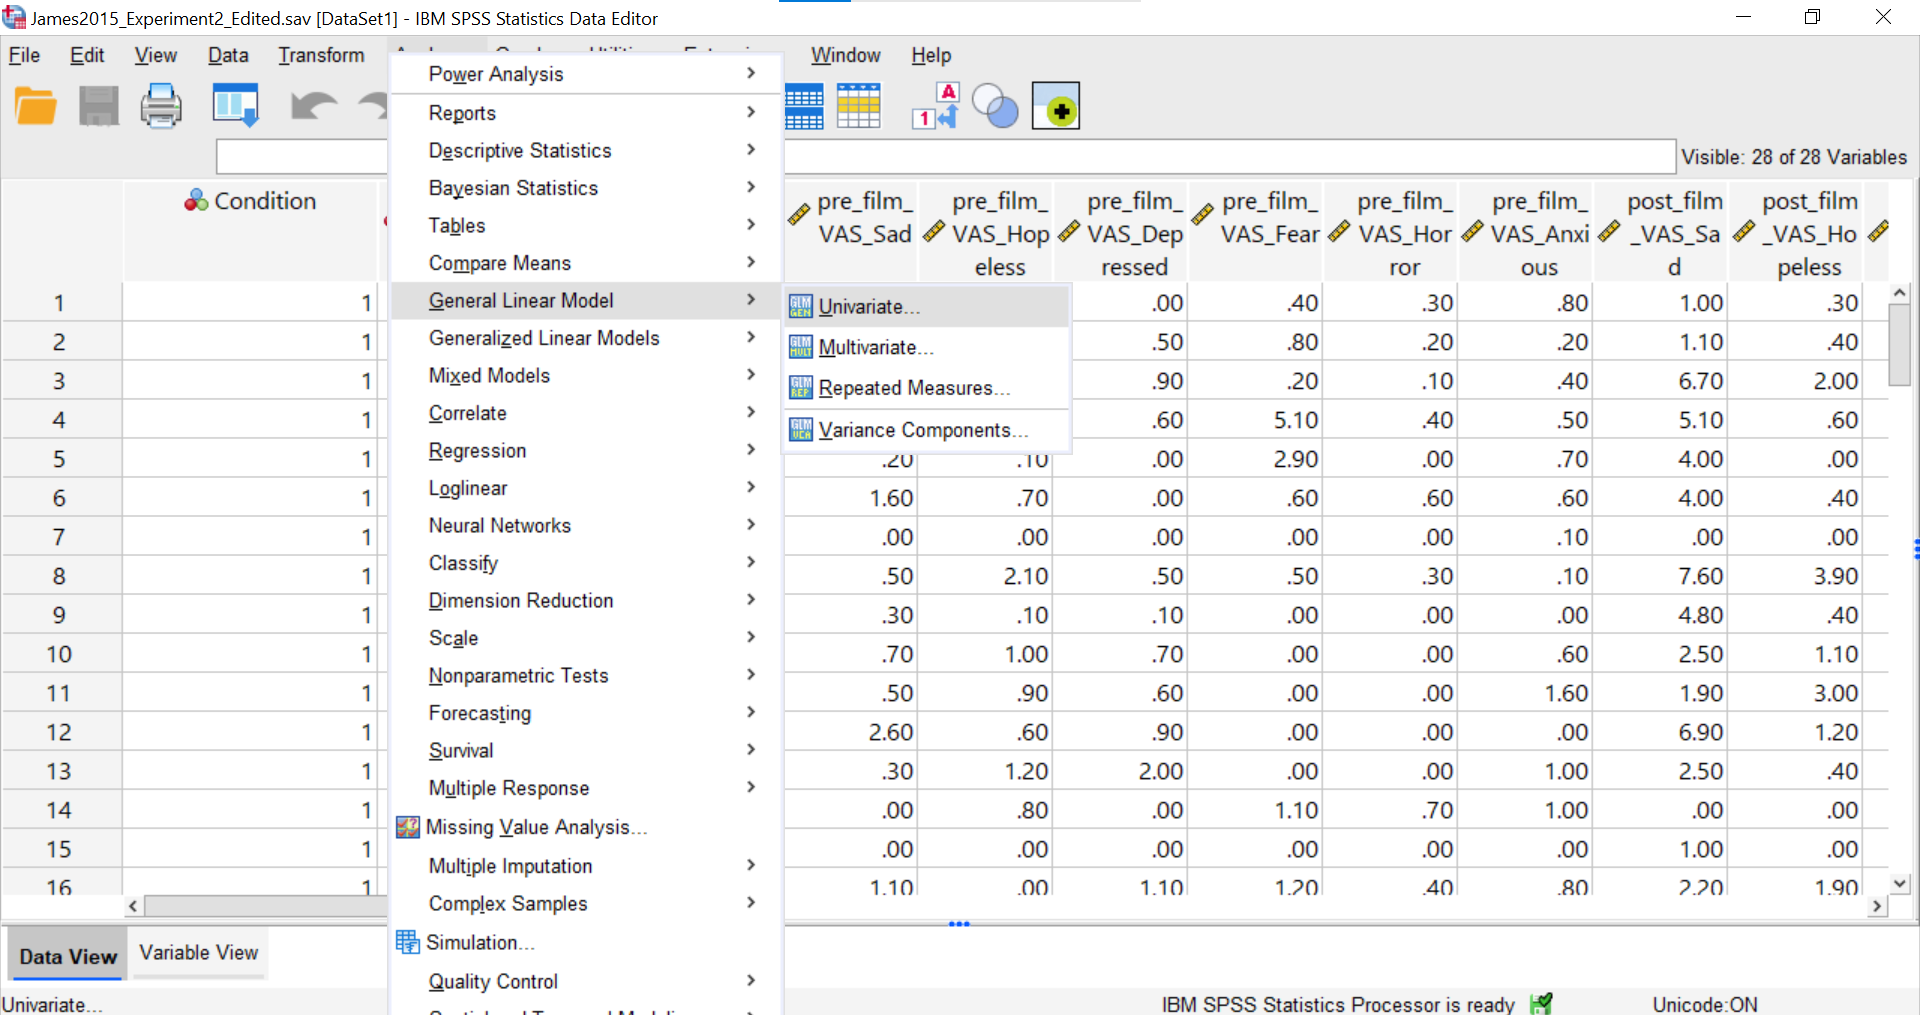Choose Variance Components... option
This screenshot has height=1015, width=1920.
(x=926, y=430)
